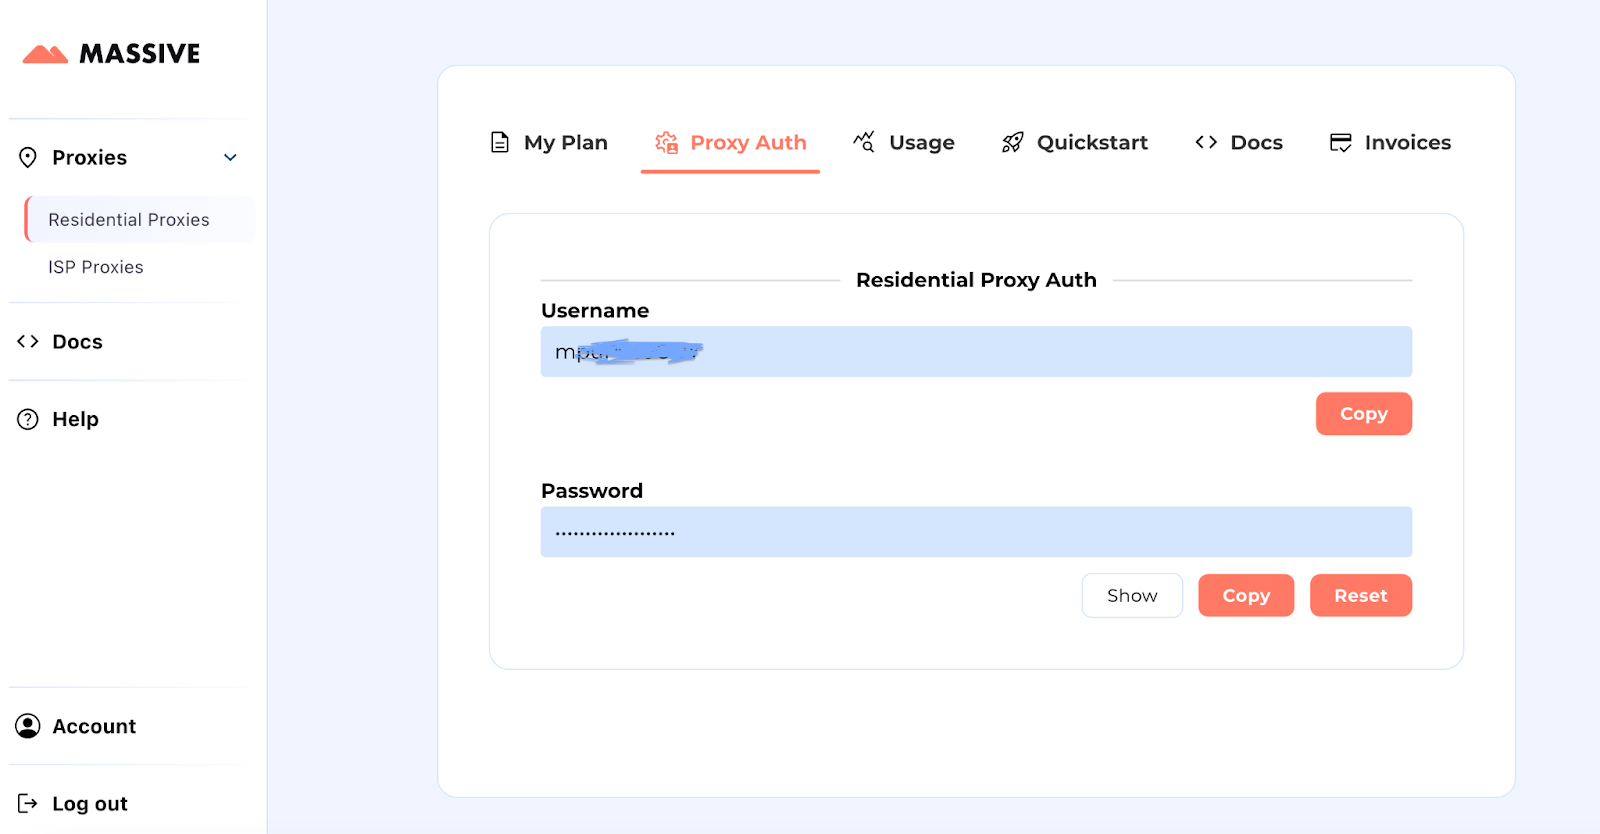This screenshot has height=834, width=1600.
Task: Copy the username
Action: tap(1363, 414)
